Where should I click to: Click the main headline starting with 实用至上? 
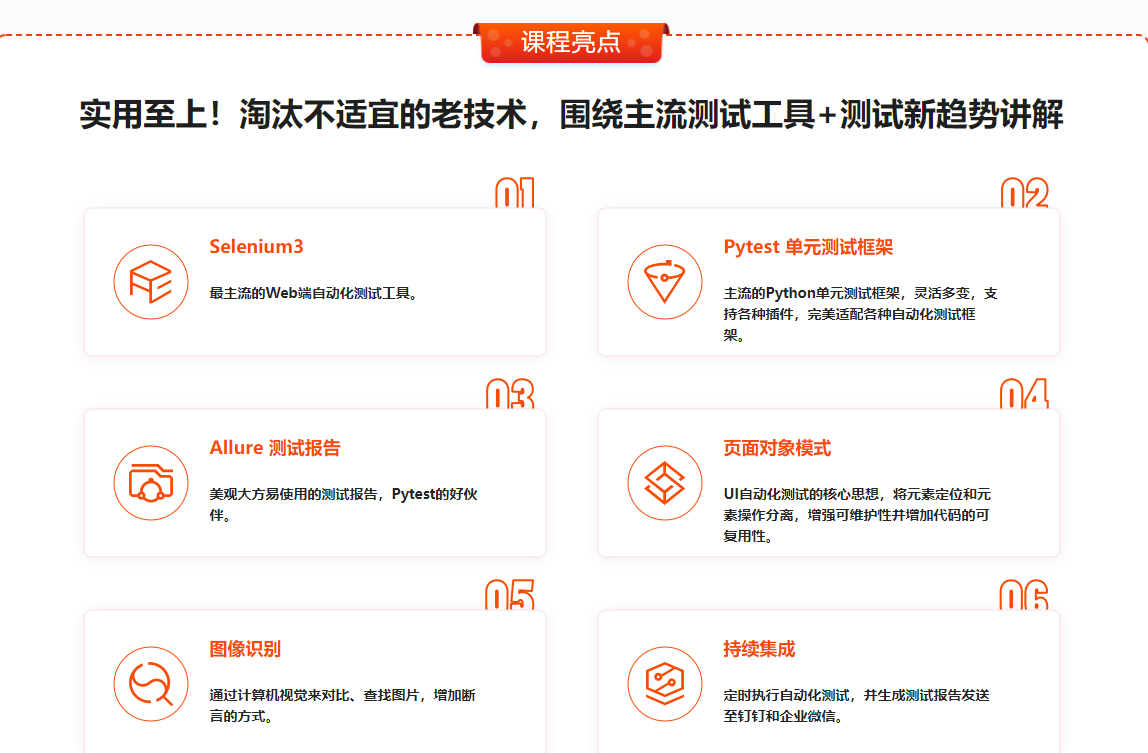tap(571, 116)
